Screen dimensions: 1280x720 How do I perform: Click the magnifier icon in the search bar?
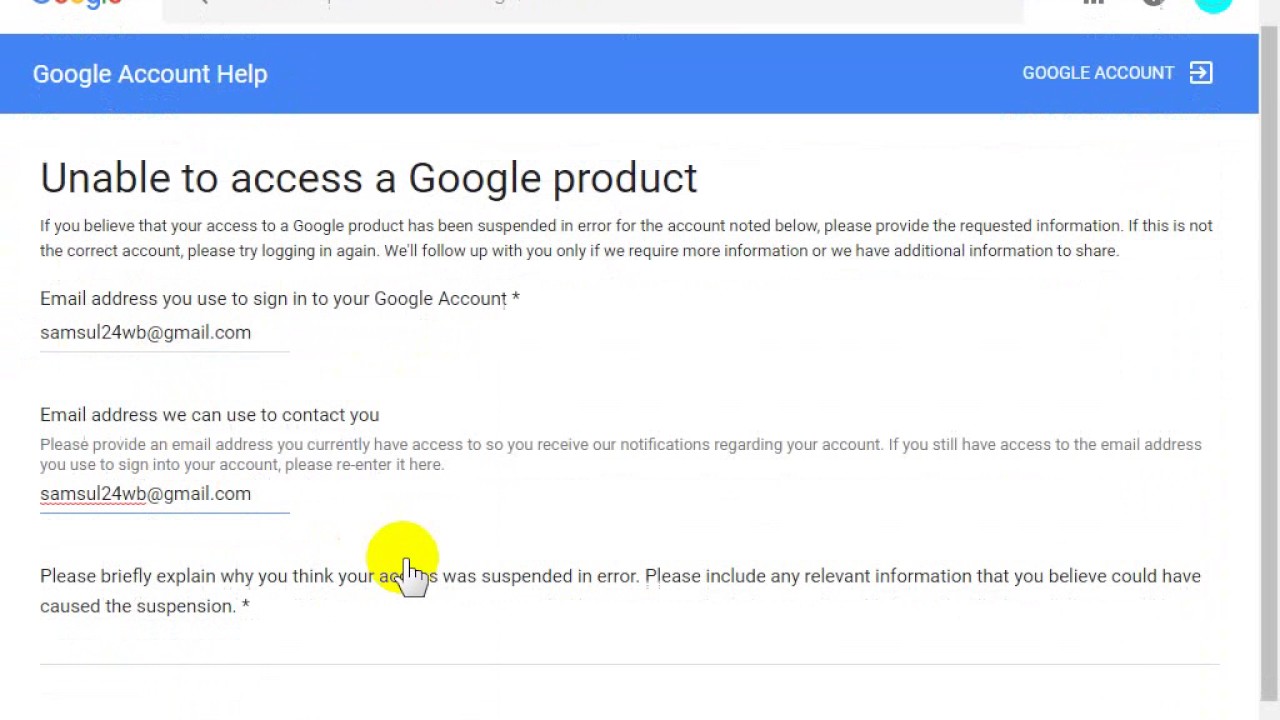pyautogui.click(x=200, y=2)
